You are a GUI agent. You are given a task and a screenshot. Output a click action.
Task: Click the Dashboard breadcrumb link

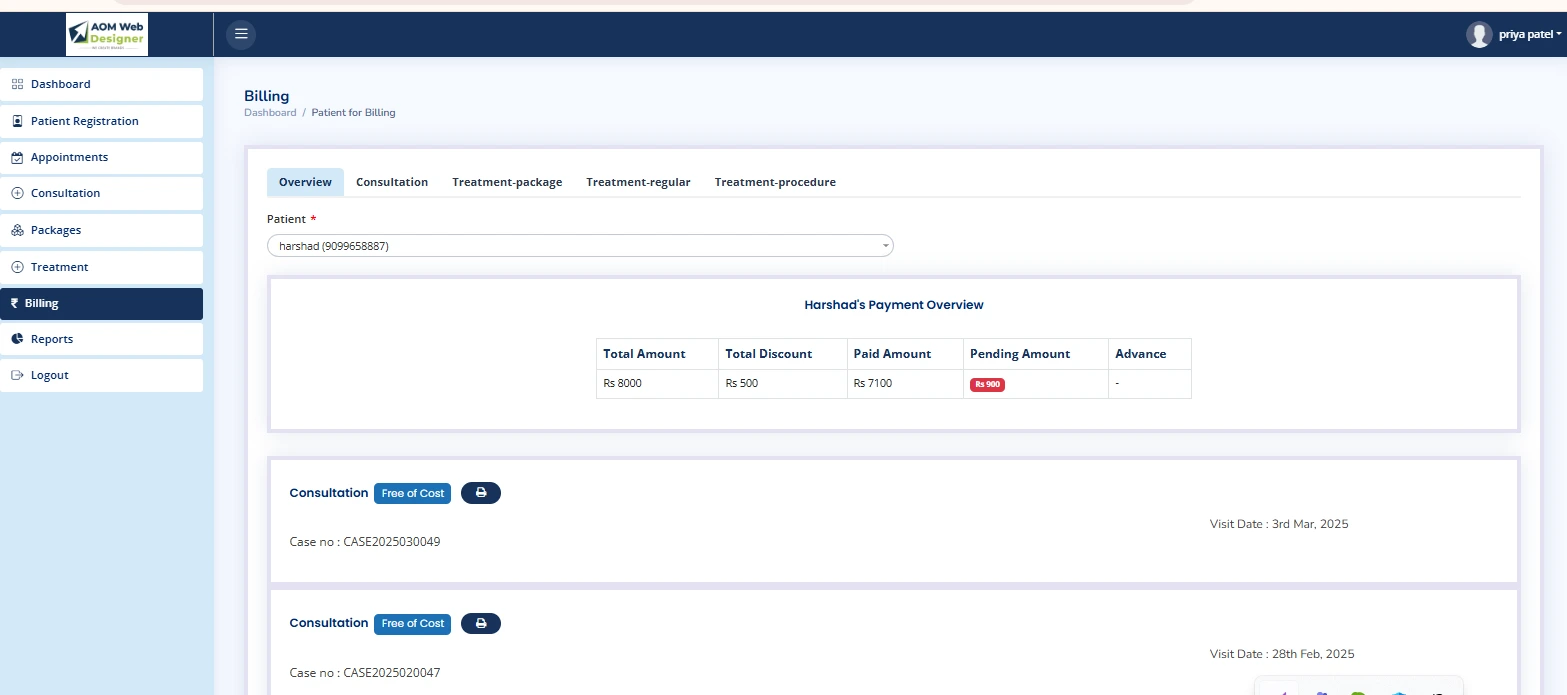click(270, 112)
